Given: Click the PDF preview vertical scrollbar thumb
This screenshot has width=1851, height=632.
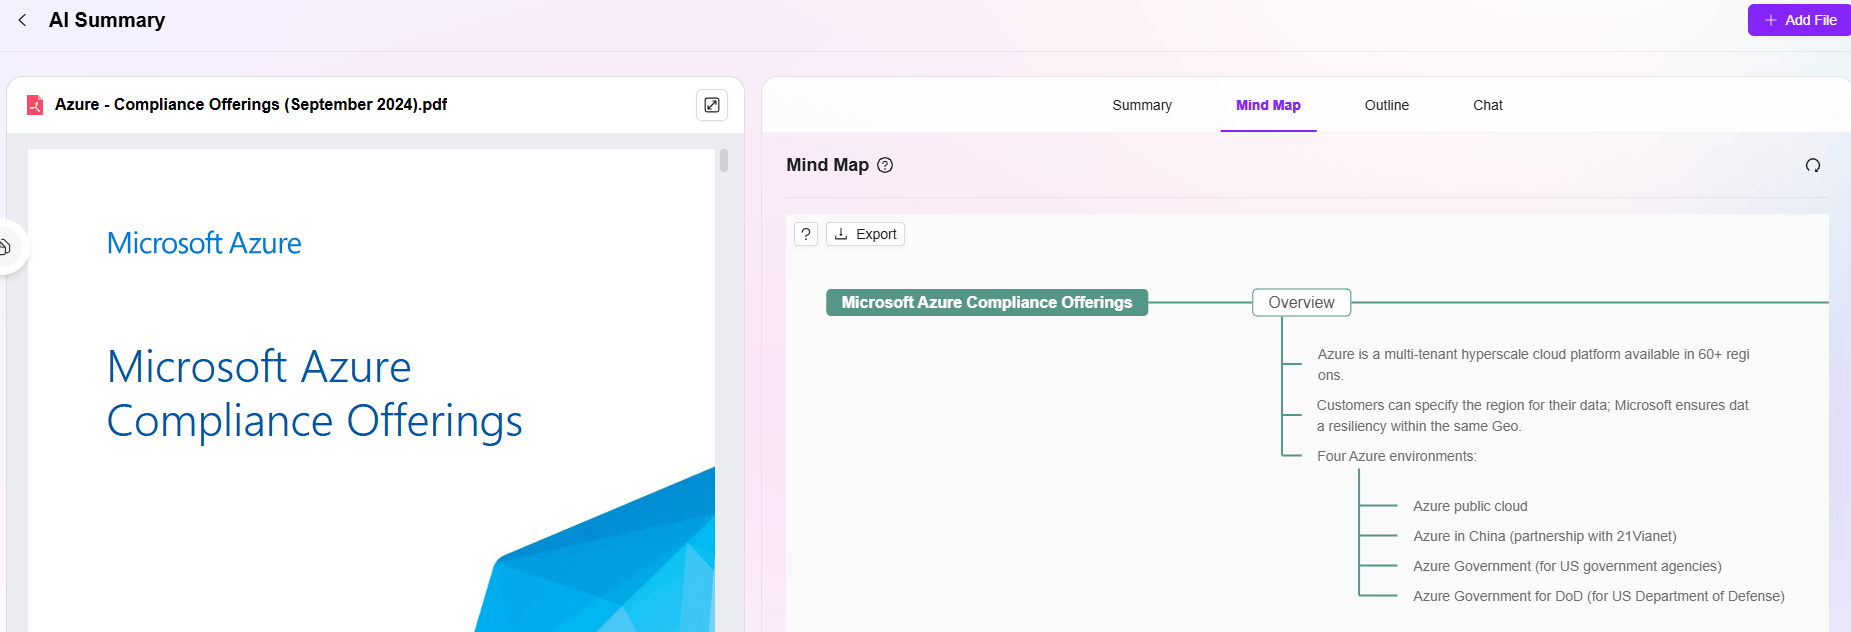Looking at the screenshot, I should pos(723,160).
